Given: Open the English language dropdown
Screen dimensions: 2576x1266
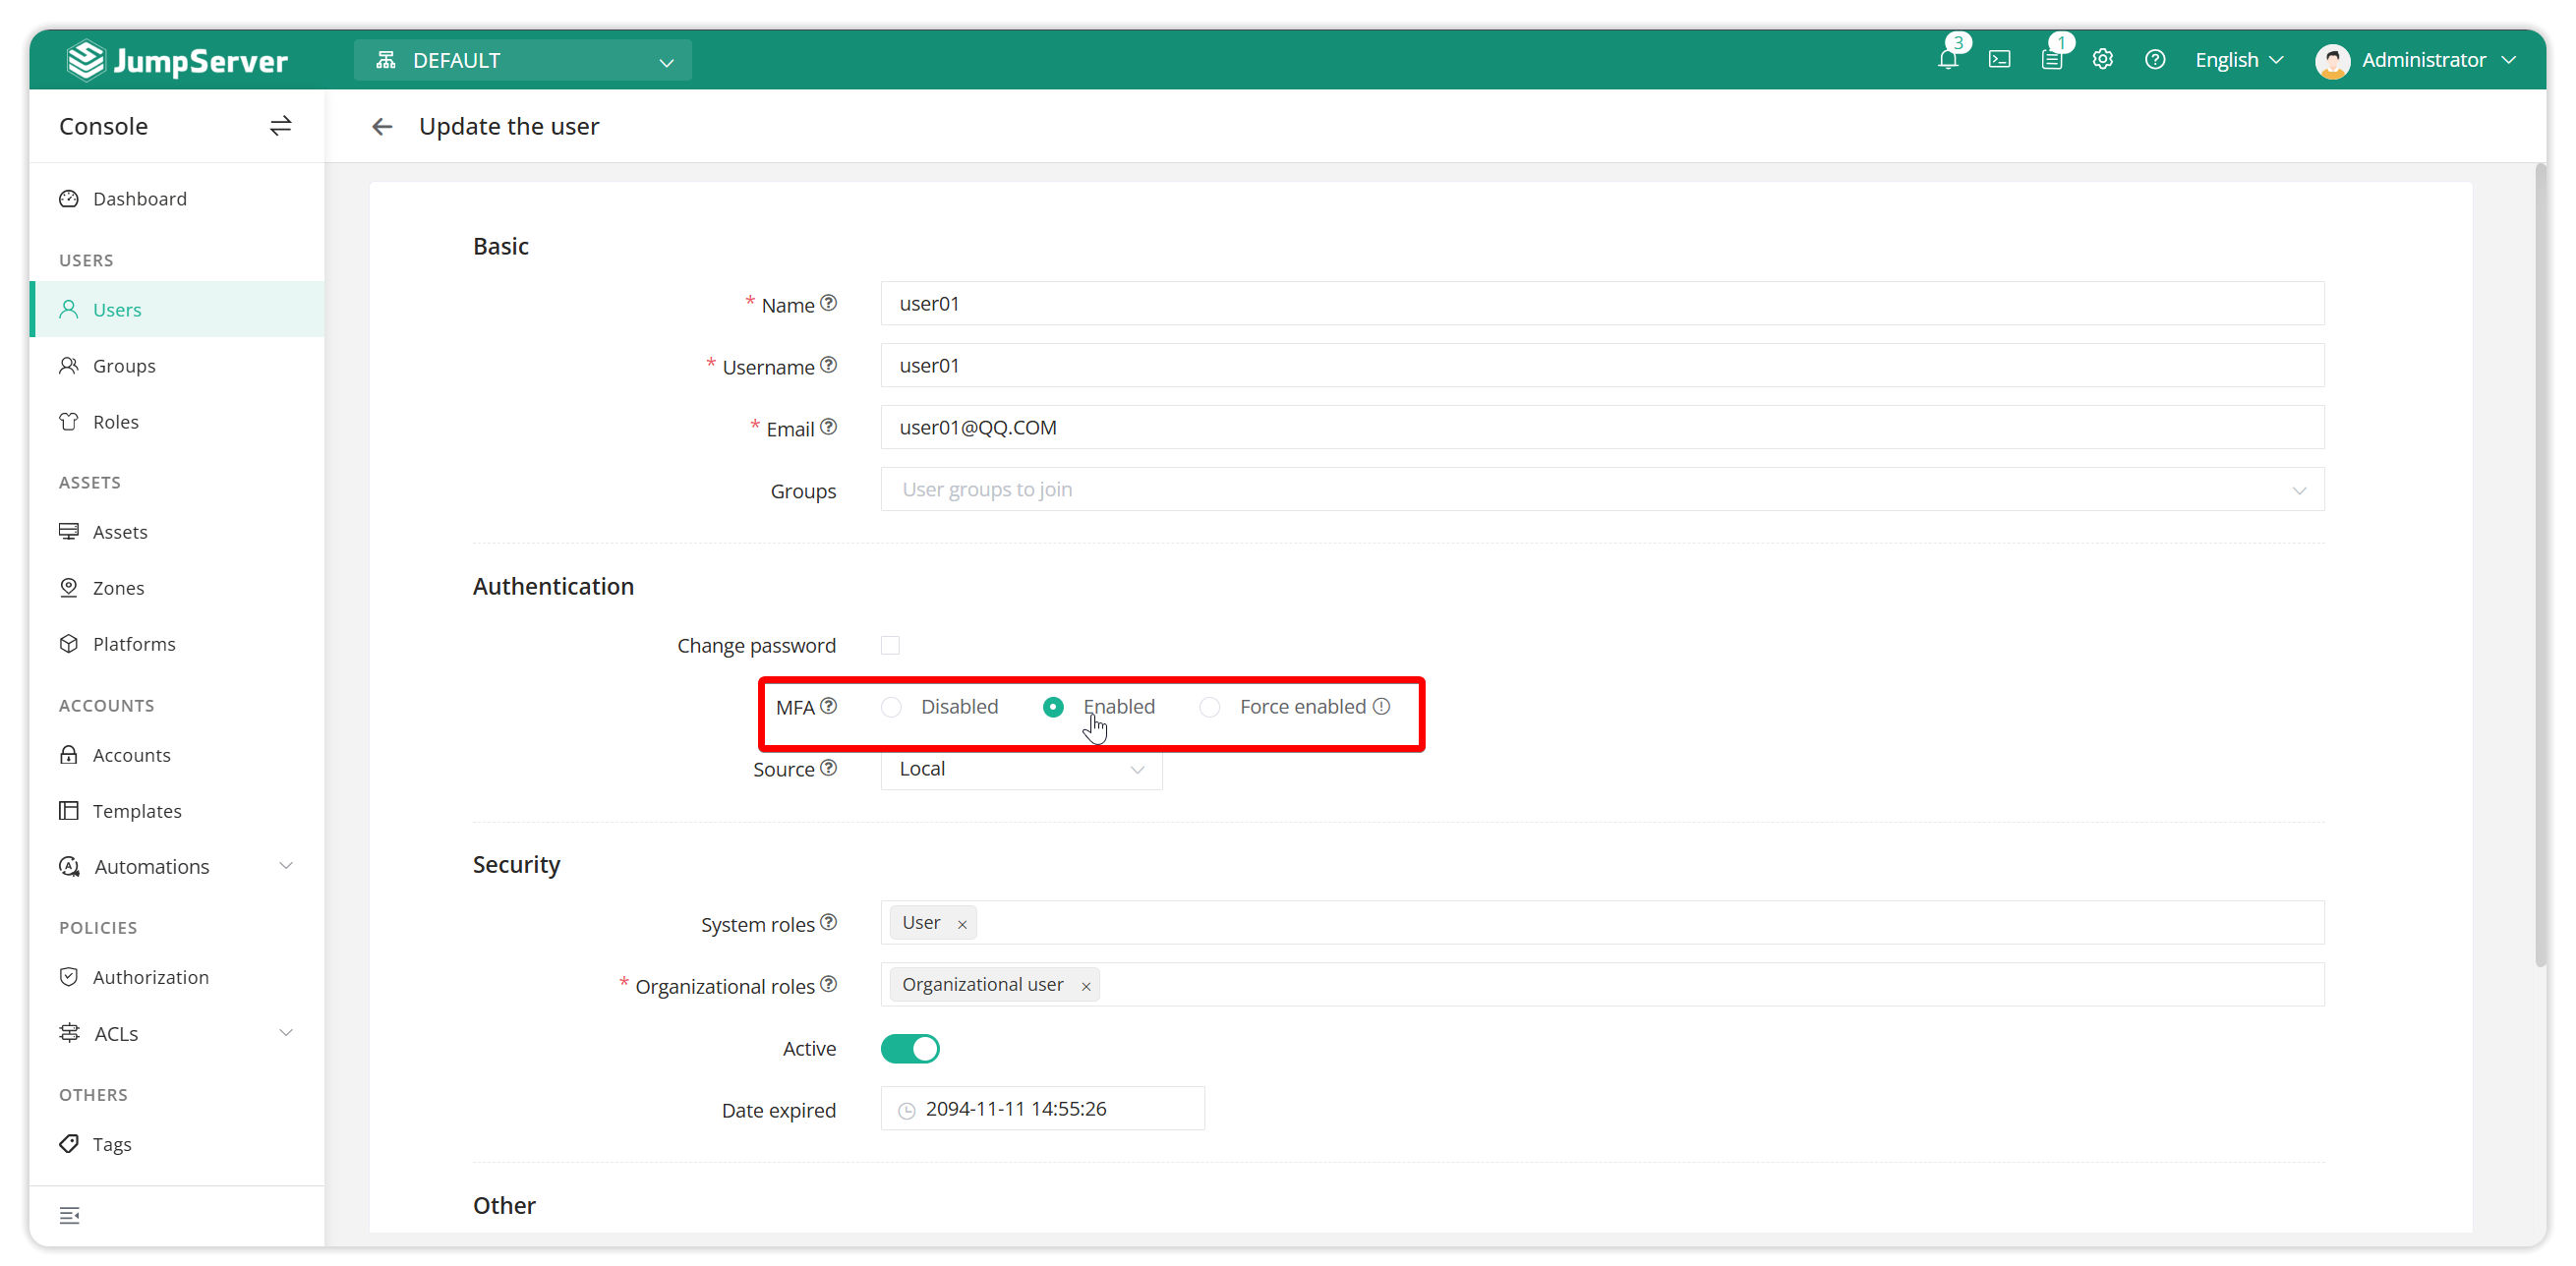Looking at the screenshot, I should 2239,60.
